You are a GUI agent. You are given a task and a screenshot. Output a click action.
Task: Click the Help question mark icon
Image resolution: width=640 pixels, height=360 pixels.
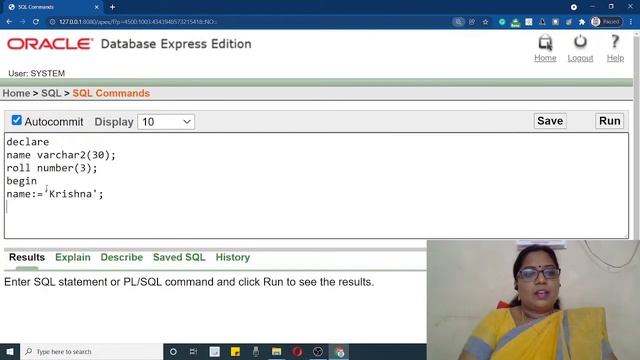click(615, 42)
